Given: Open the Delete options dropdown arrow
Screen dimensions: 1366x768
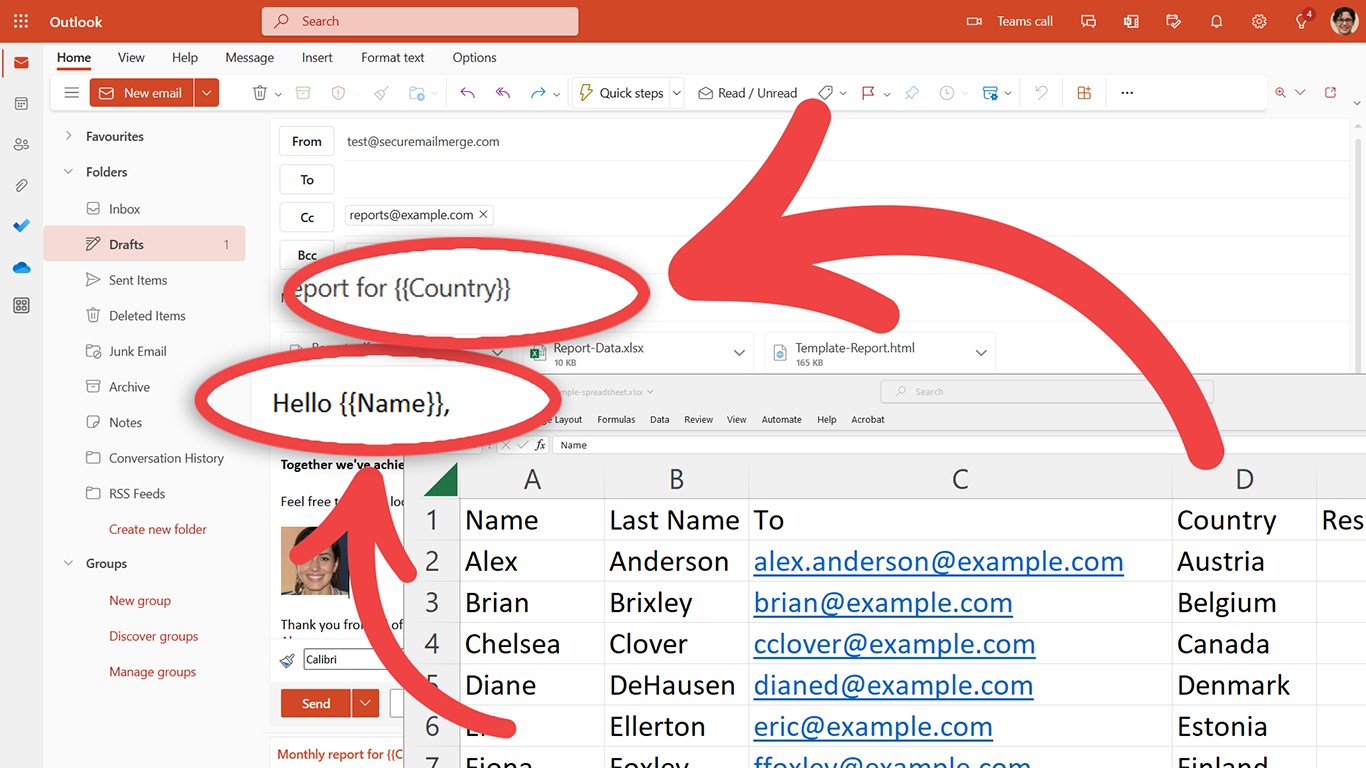Looking at the screenshot, I should (279, 94).
